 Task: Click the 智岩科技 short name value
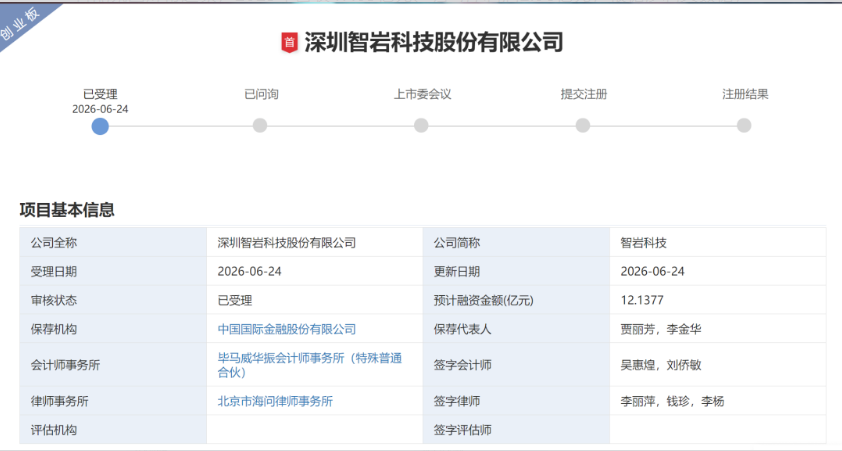(643, 243)
